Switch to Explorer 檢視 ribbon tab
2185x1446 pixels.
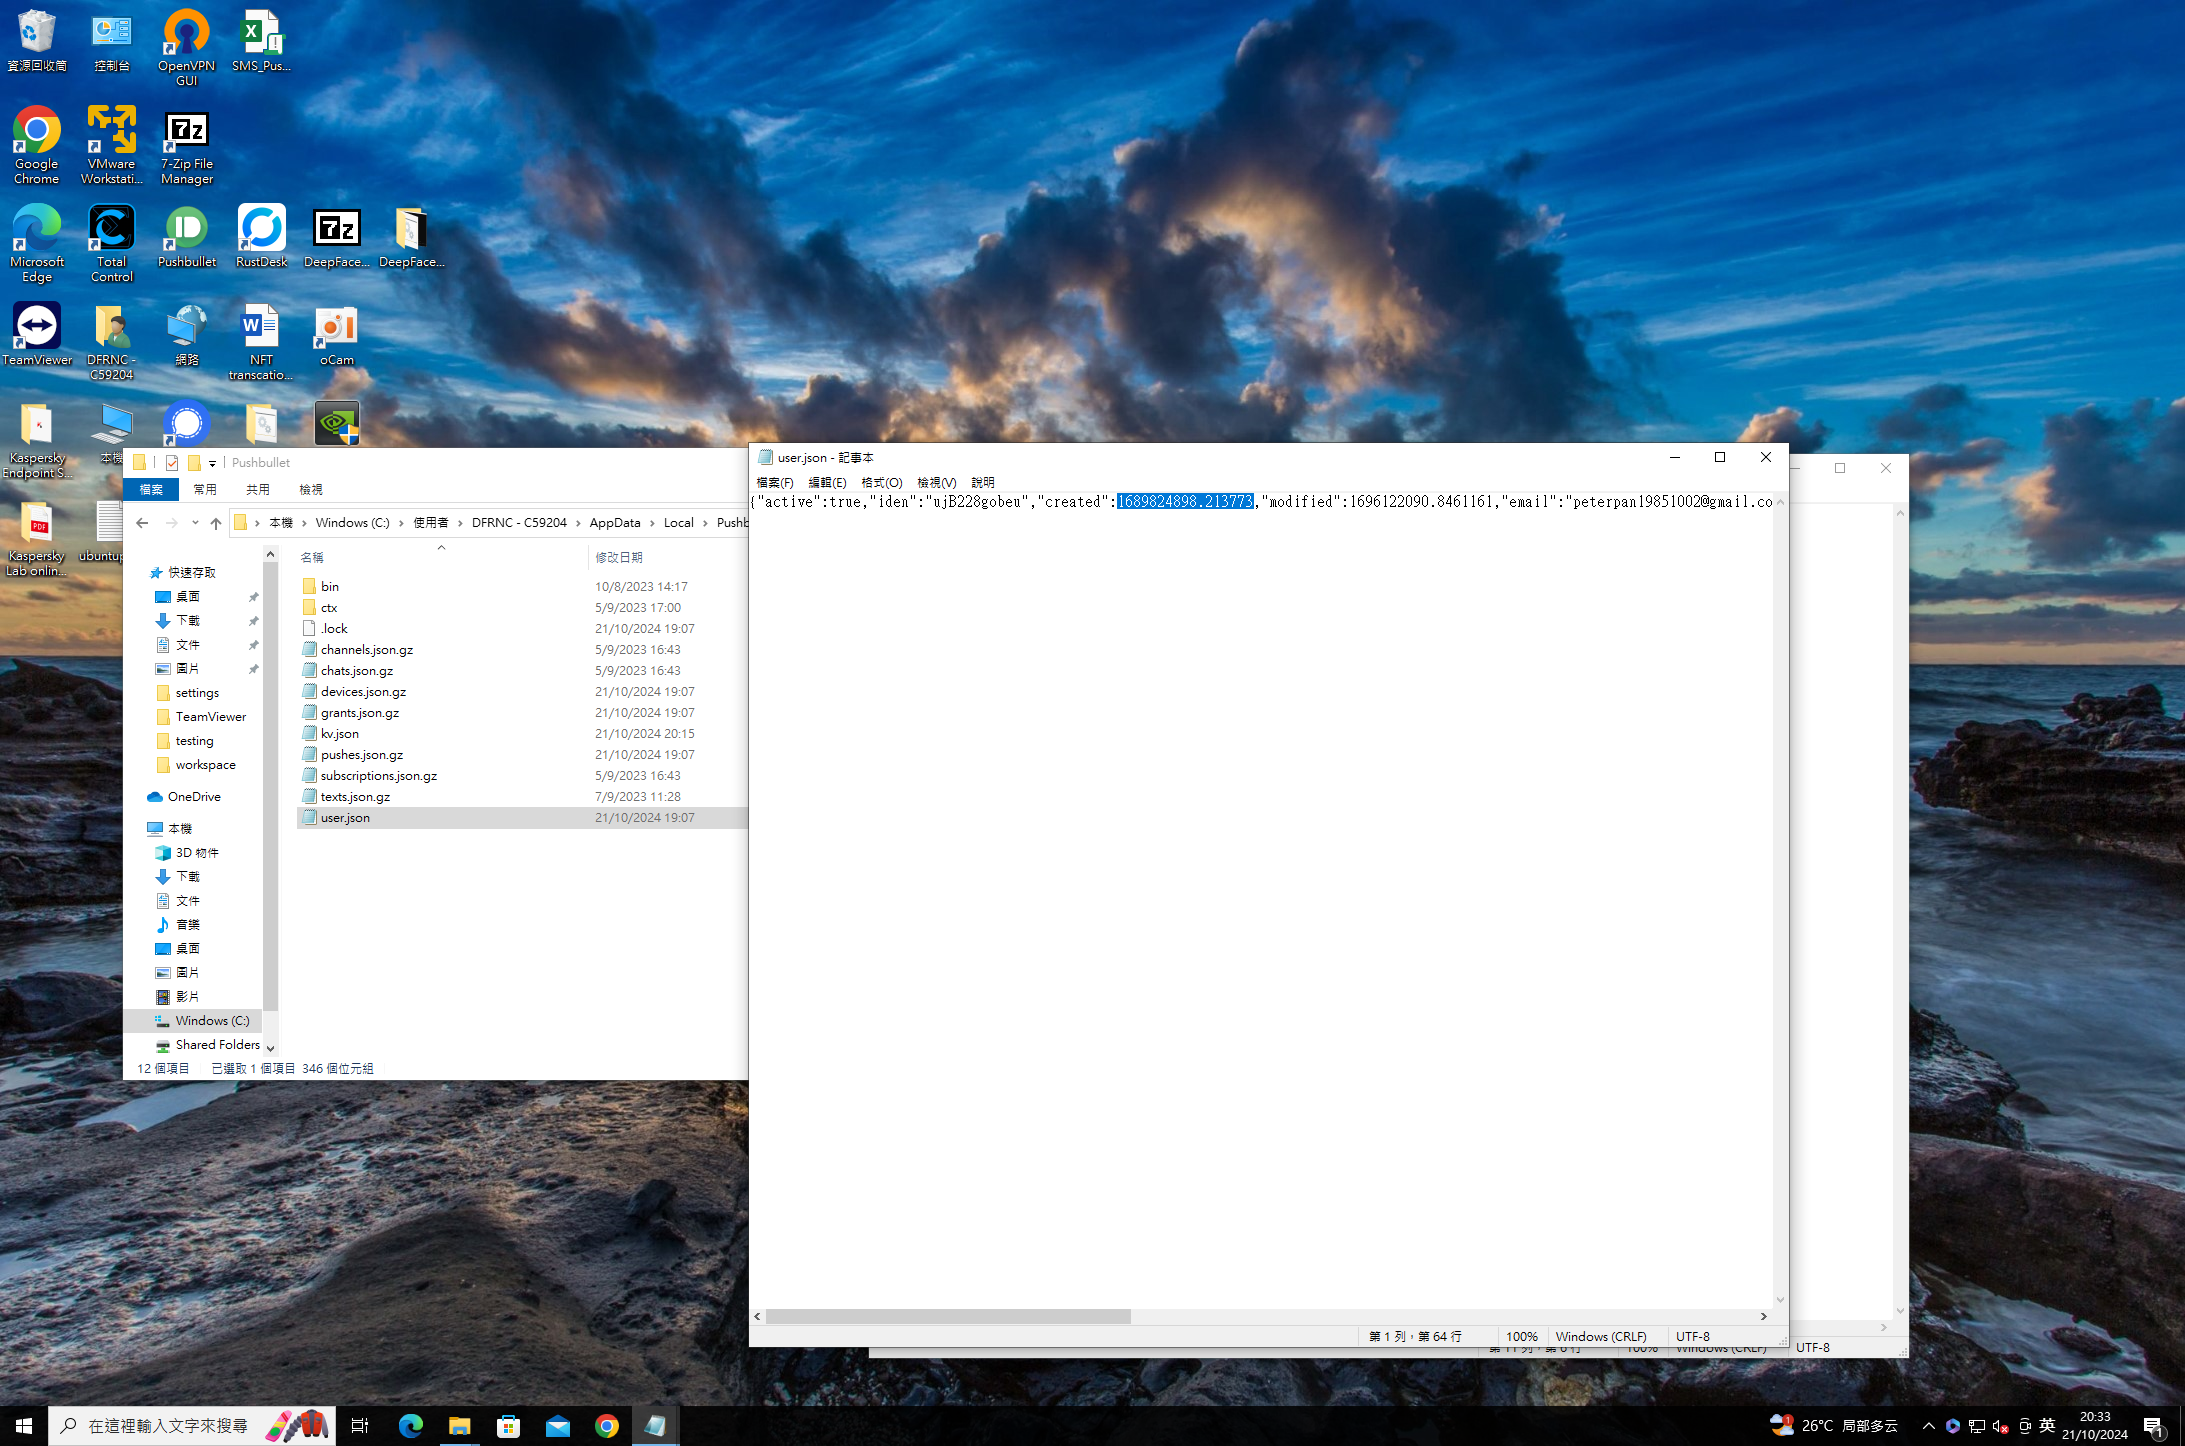tap(311, 489)
